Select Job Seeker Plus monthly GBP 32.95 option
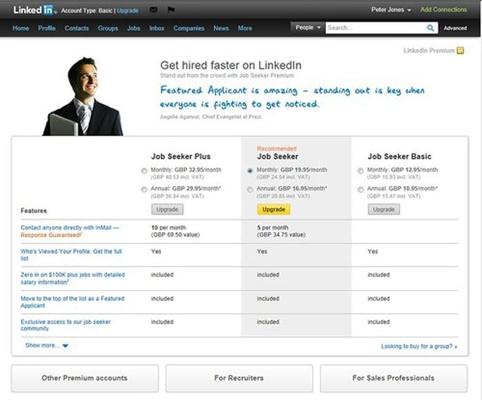This screenshot has width=482, height=400. click(144, 171)
